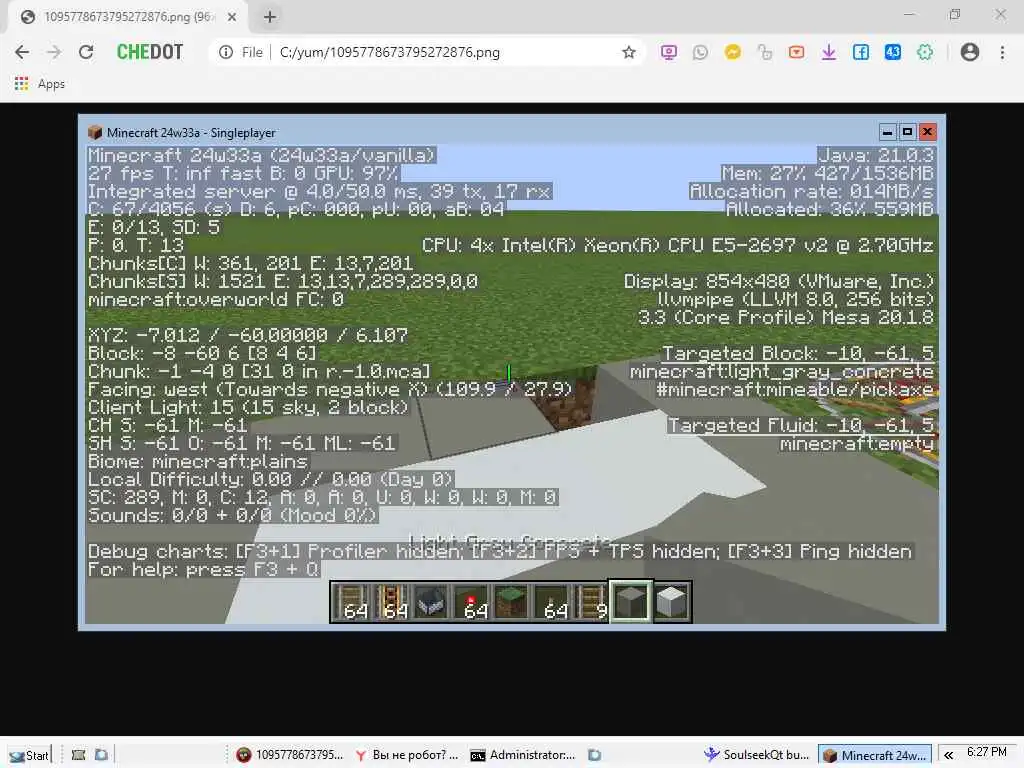The image size is (1024, 768).
Task: Switch to SoulseekQt taskbar item
Action: pyautogui.click(x=756, y=755)
